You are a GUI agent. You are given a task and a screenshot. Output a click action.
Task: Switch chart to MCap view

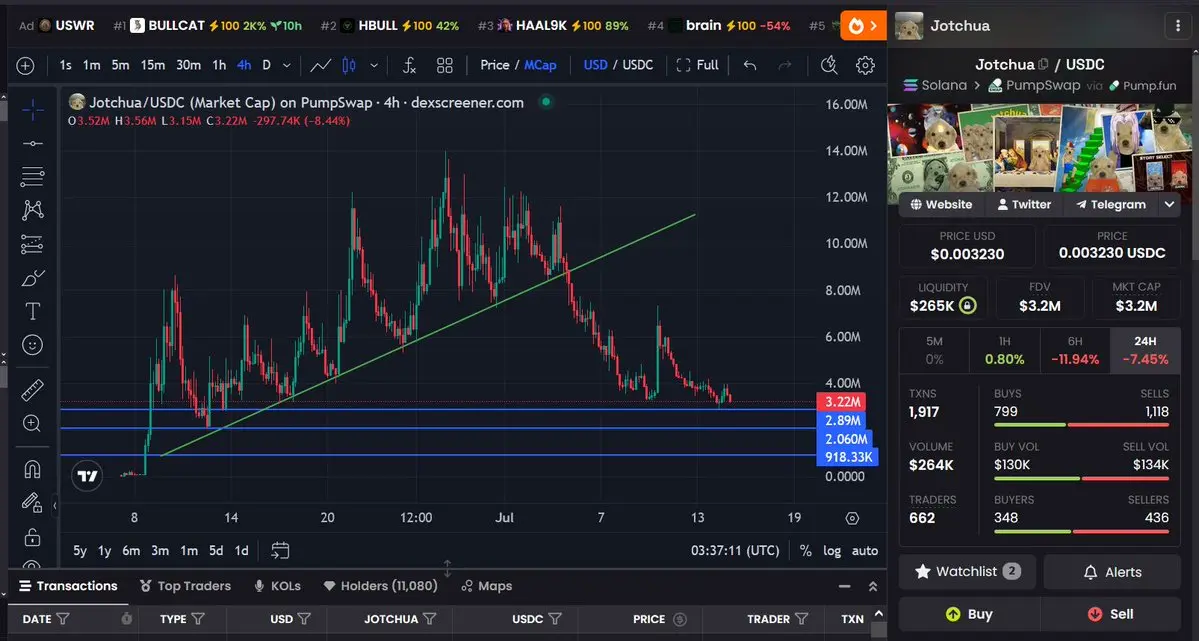[540, 65]
